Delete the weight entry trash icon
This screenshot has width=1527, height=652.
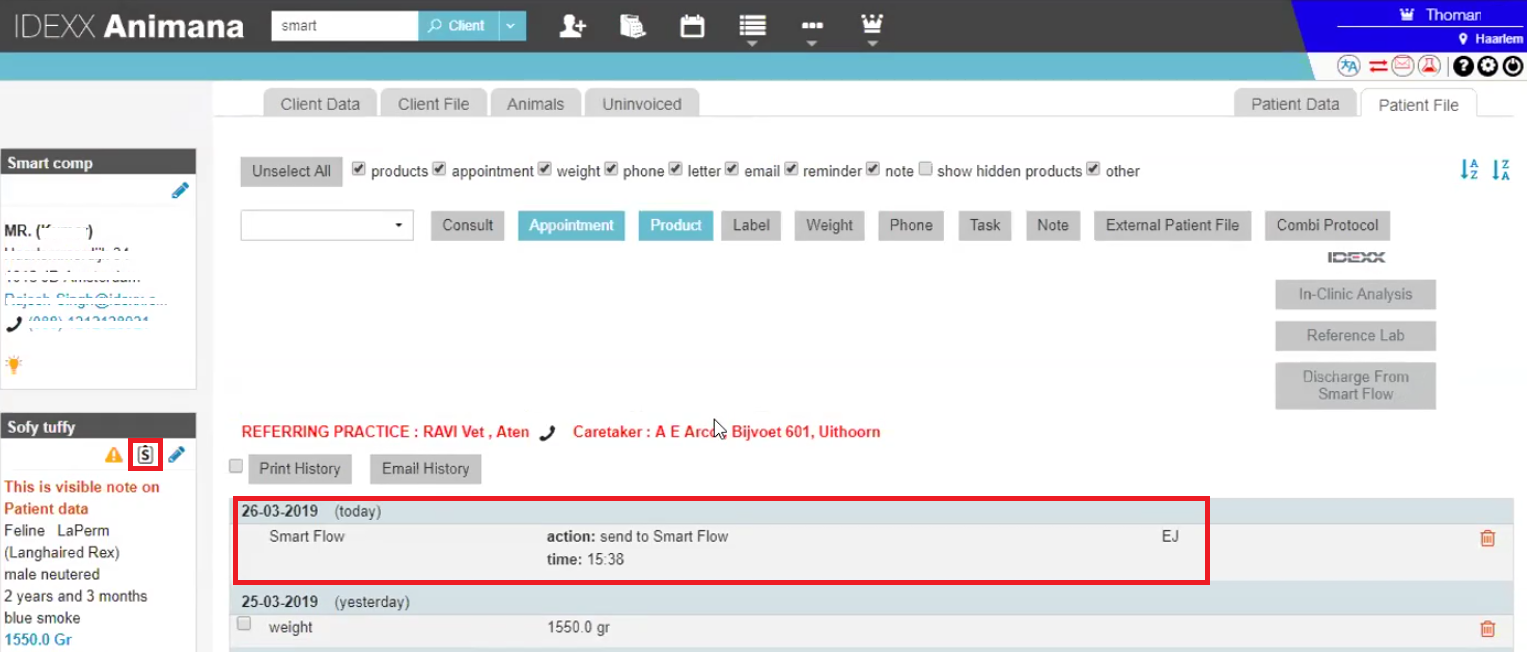coord(1487,629)
